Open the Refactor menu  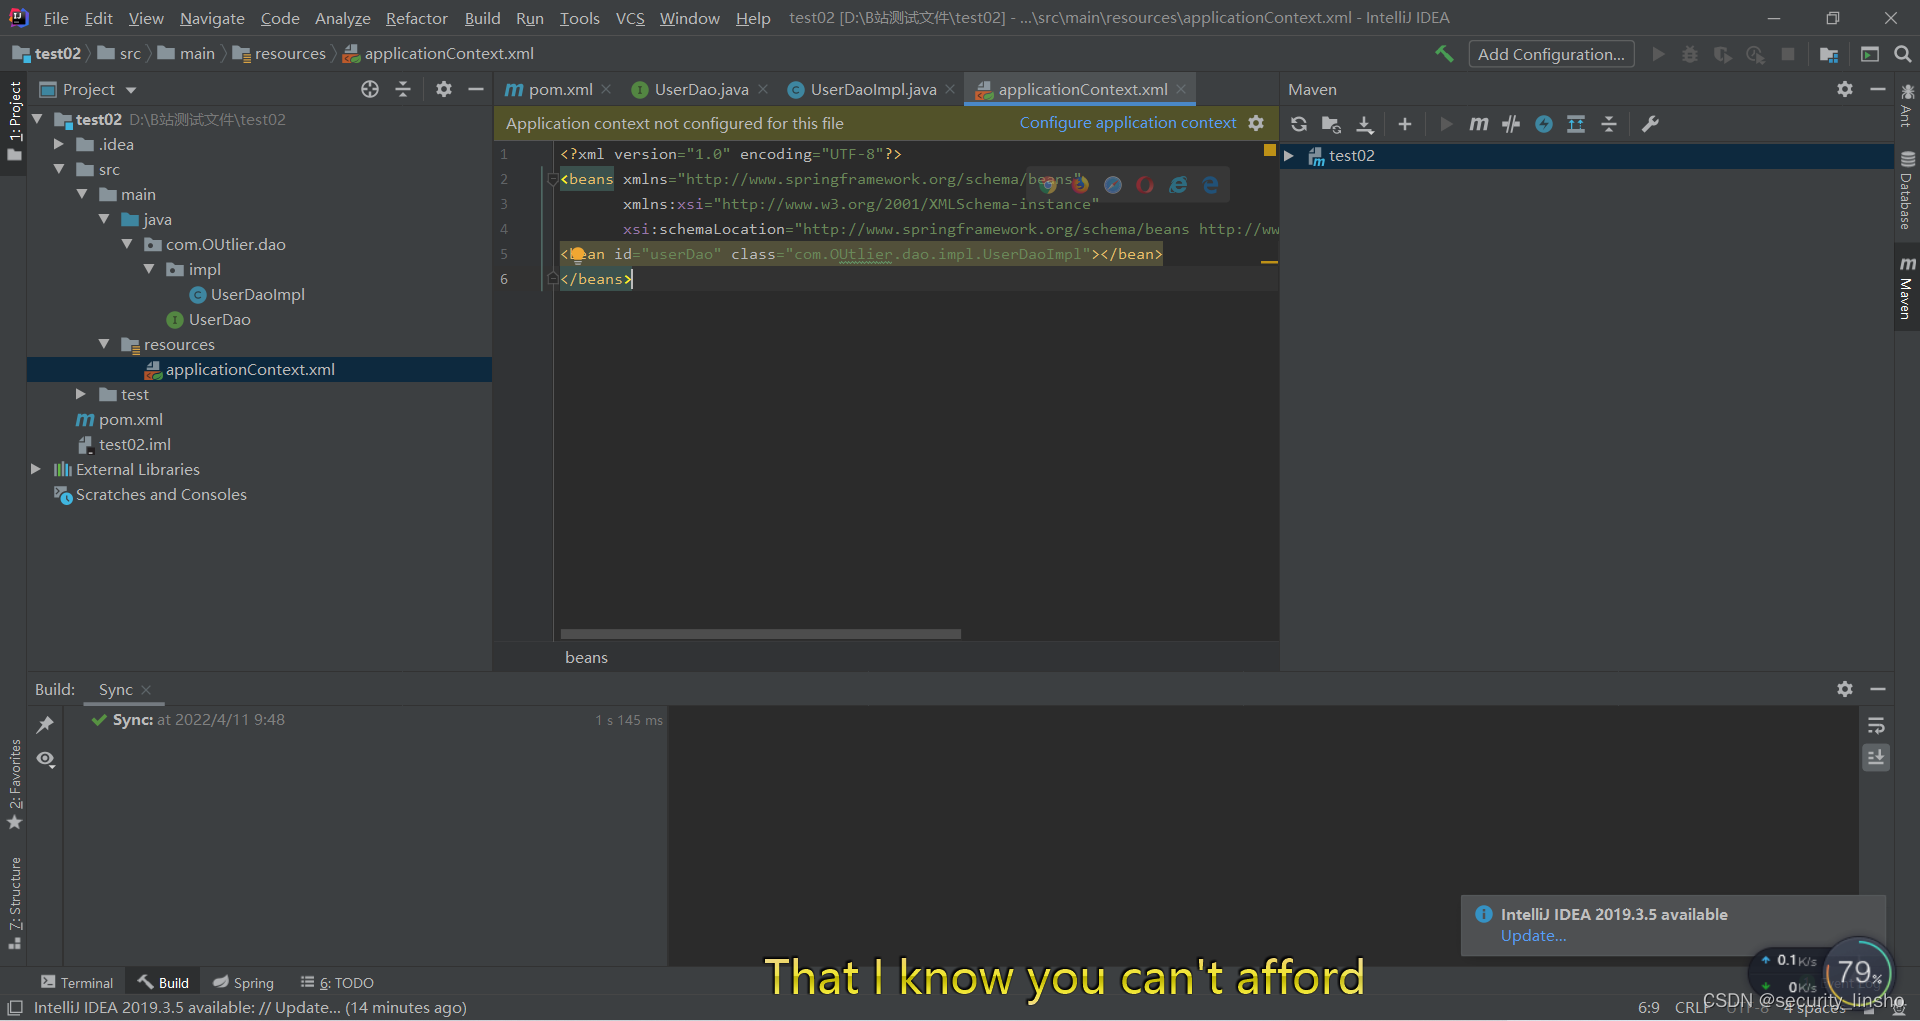click(416, 18)
